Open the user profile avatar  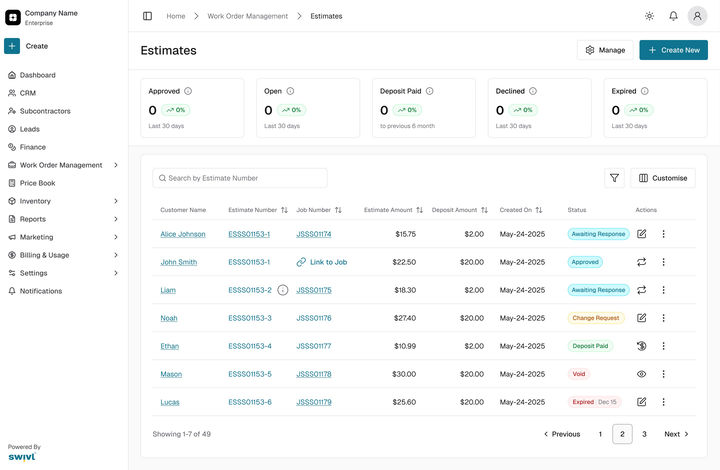[x=697, y=16]
